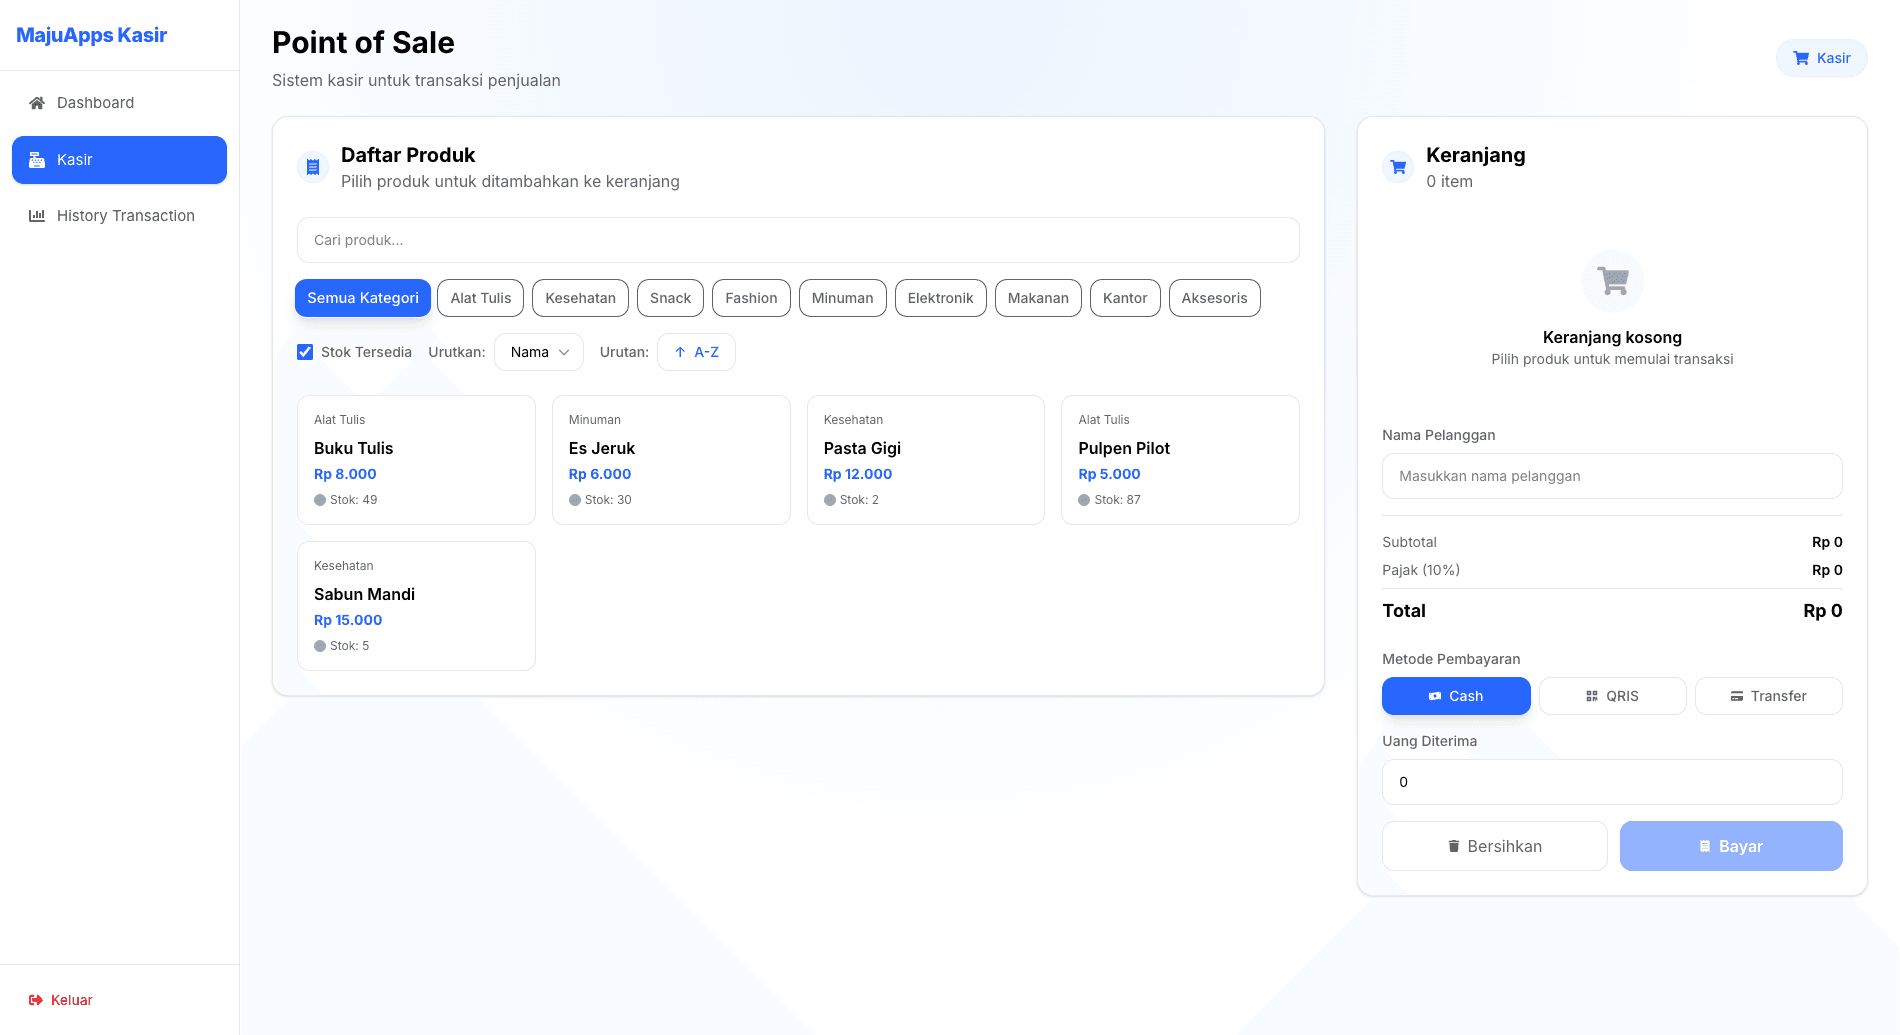Click the Kasir badge at top right
Viewport: 1900px width, 1035px height.
tap(1821, 58)
